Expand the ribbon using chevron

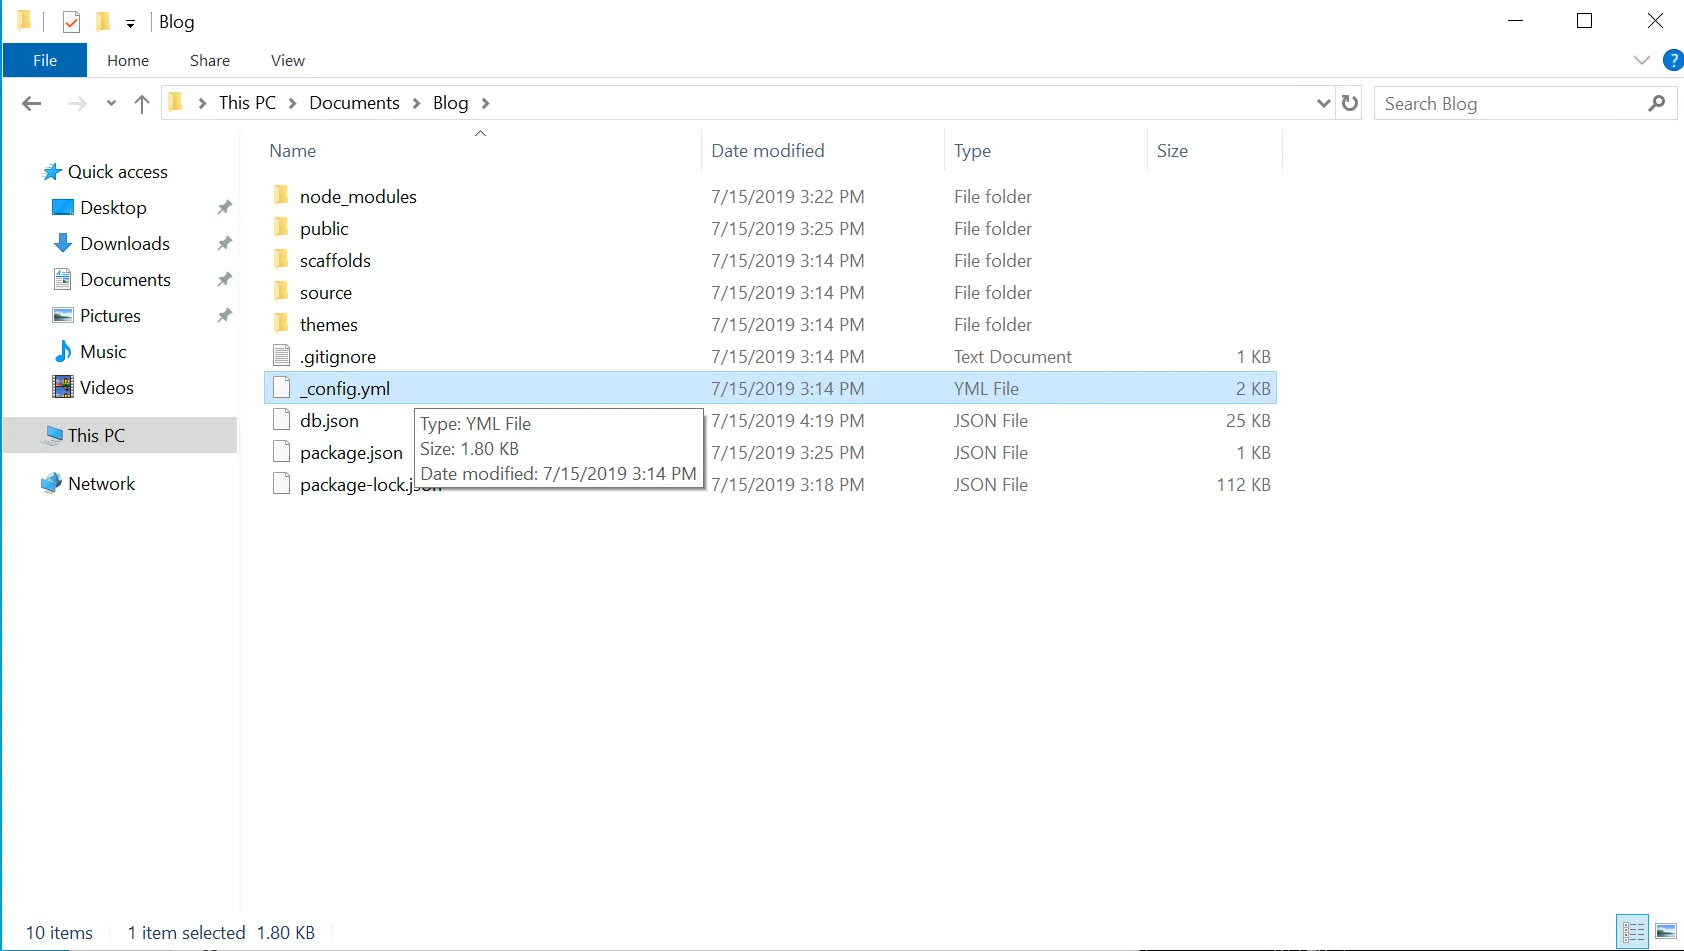1641,60
